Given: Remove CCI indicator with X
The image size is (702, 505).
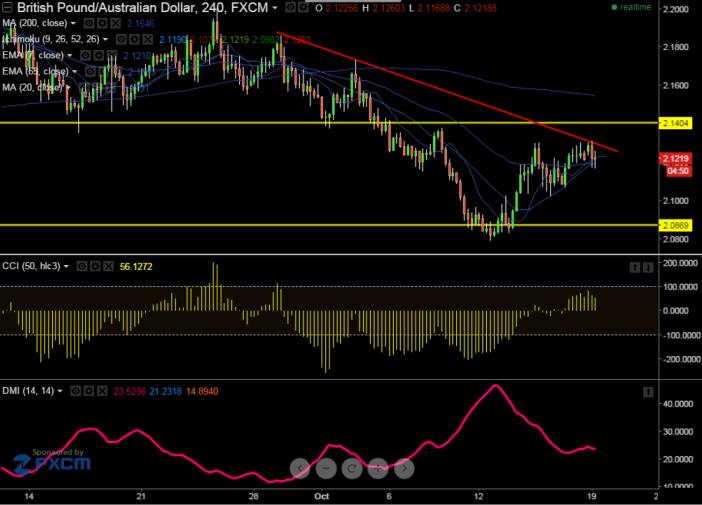Looking at the screenshot, I should click(108, 266).
